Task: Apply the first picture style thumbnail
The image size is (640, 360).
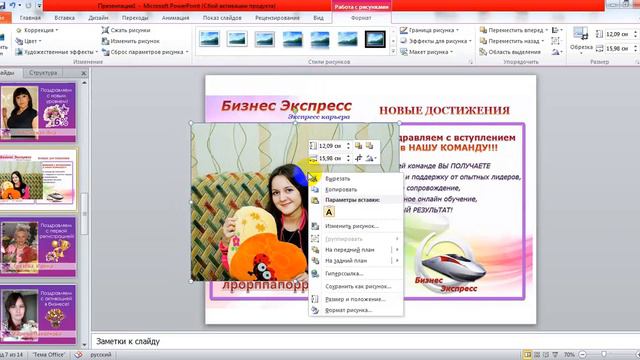Action: pyautogui.click(x=209, y=39)
